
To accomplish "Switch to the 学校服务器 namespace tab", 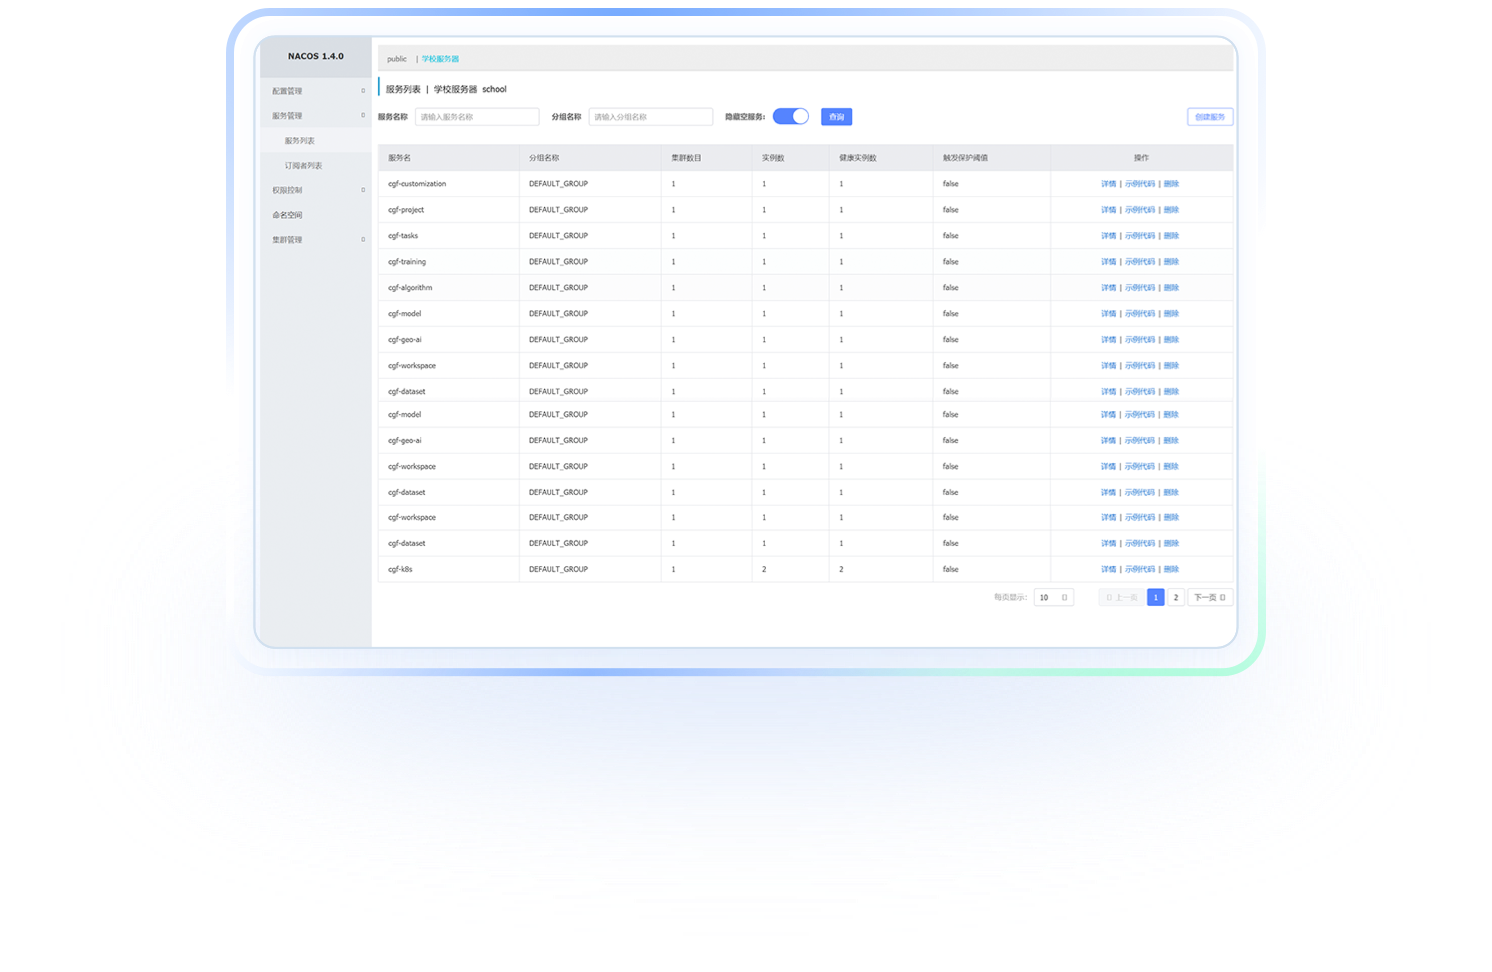I will tap(440, 59).
